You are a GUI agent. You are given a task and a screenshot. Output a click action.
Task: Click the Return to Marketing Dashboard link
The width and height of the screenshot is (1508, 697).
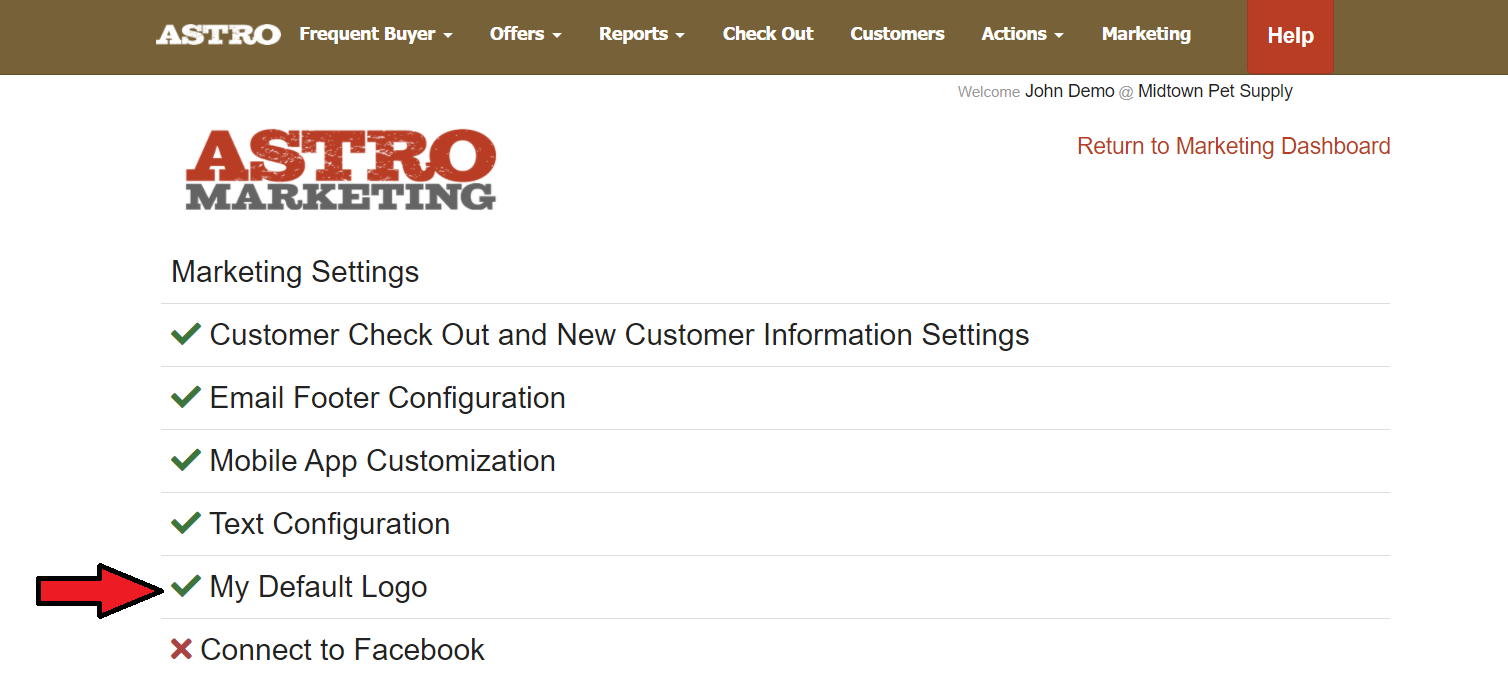(x=1234, y=146)
